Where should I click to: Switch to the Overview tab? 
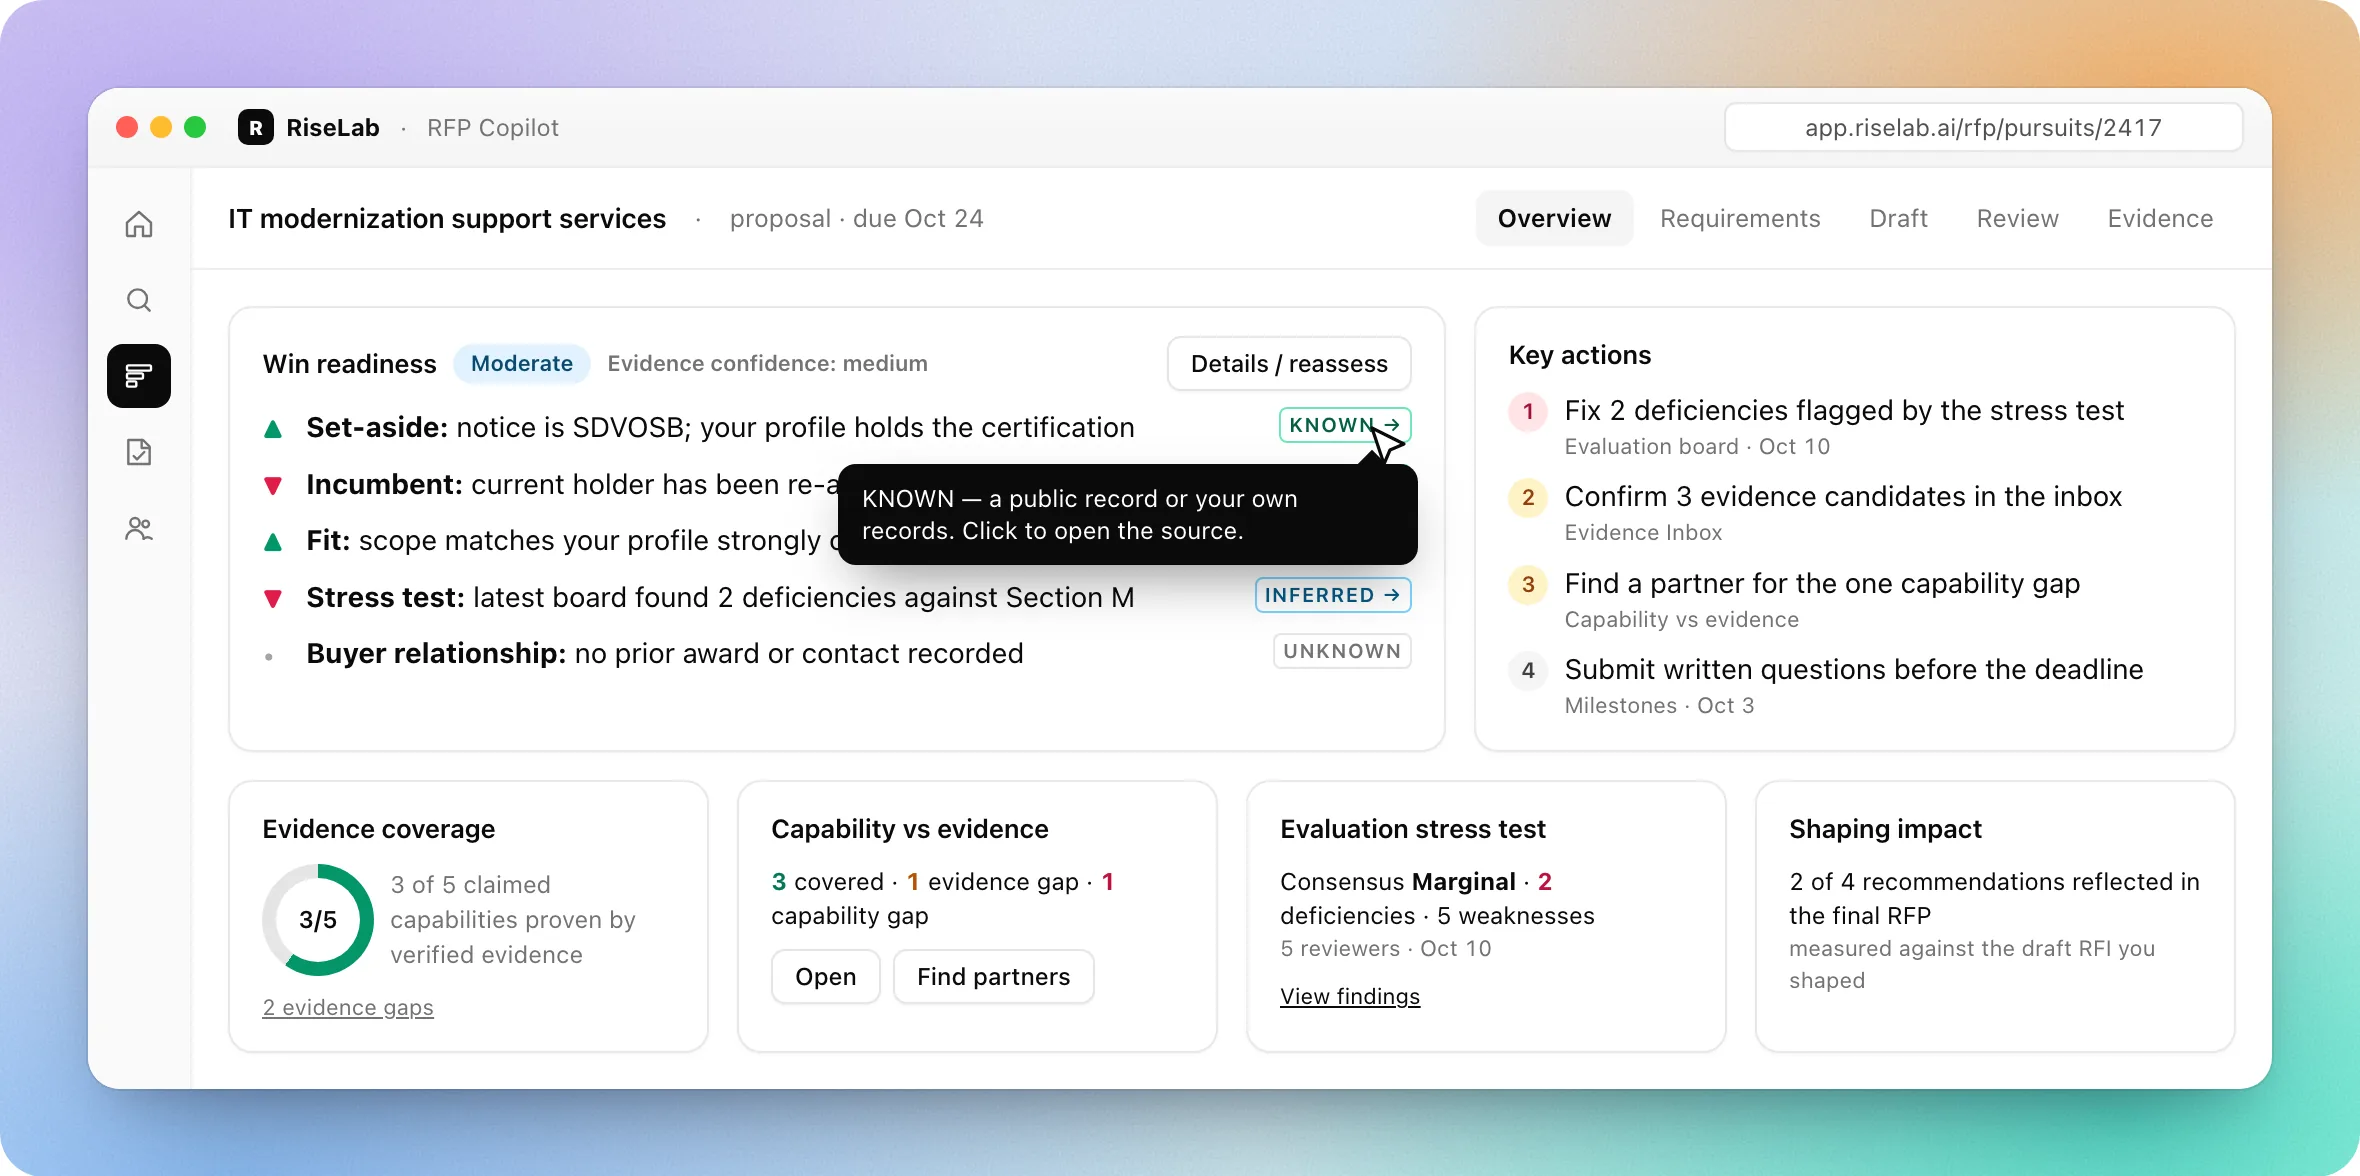coord(1554,218)
